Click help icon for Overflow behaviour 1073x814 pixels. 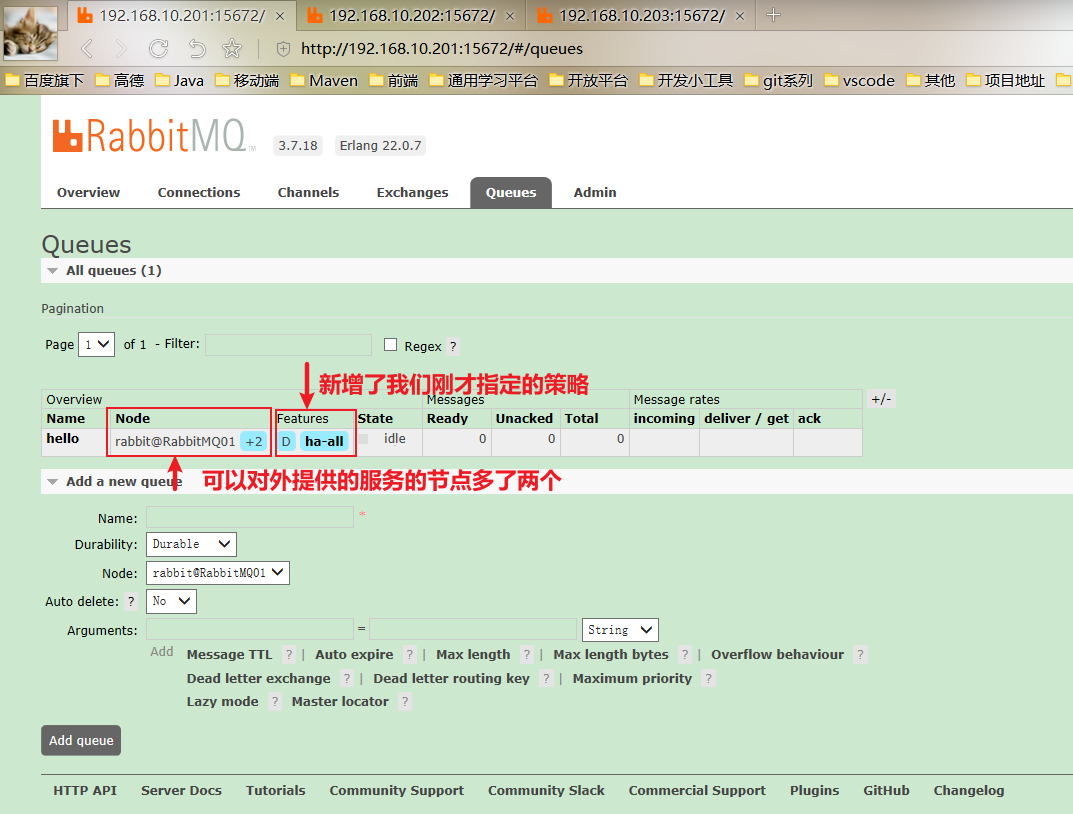point(861,655)
